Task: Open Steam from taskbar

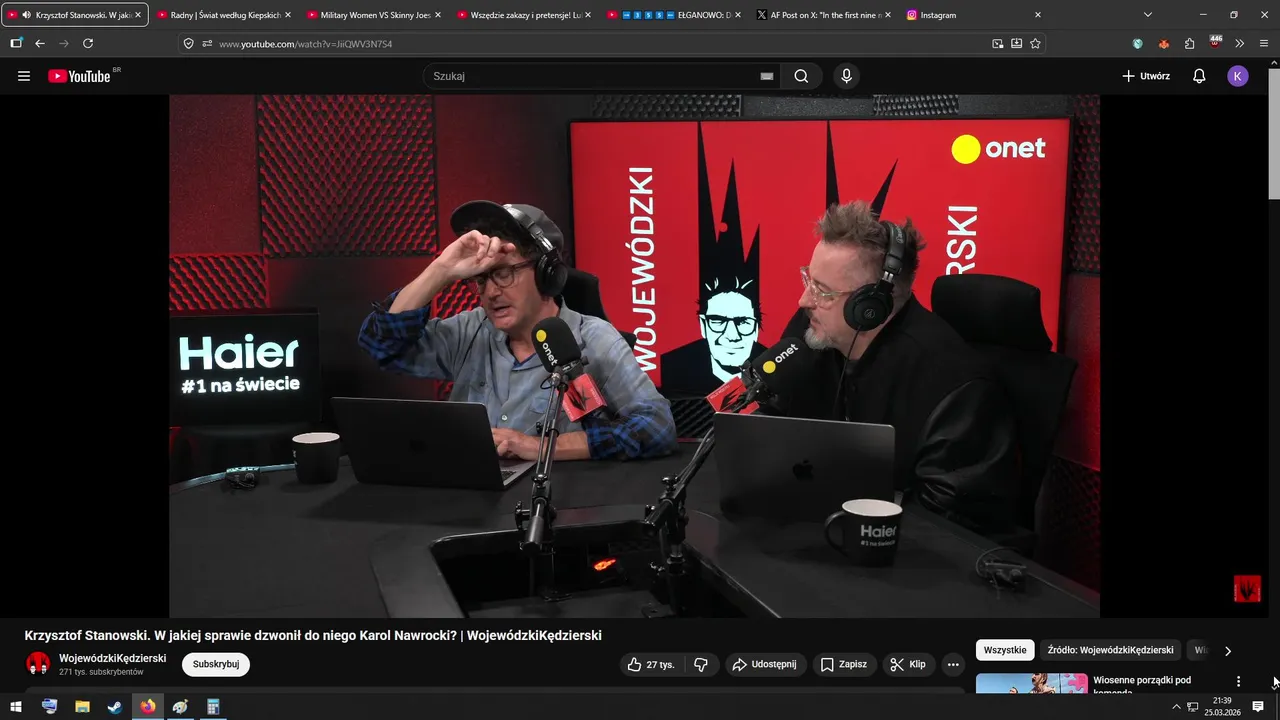Action: click(115, 707)
